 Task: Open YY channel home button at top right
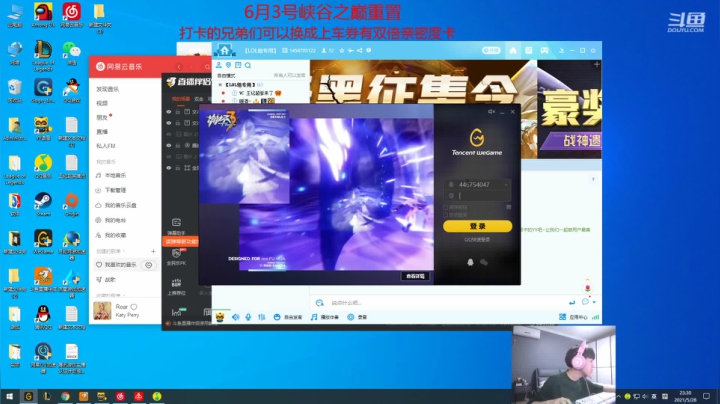tap(513, 50)
